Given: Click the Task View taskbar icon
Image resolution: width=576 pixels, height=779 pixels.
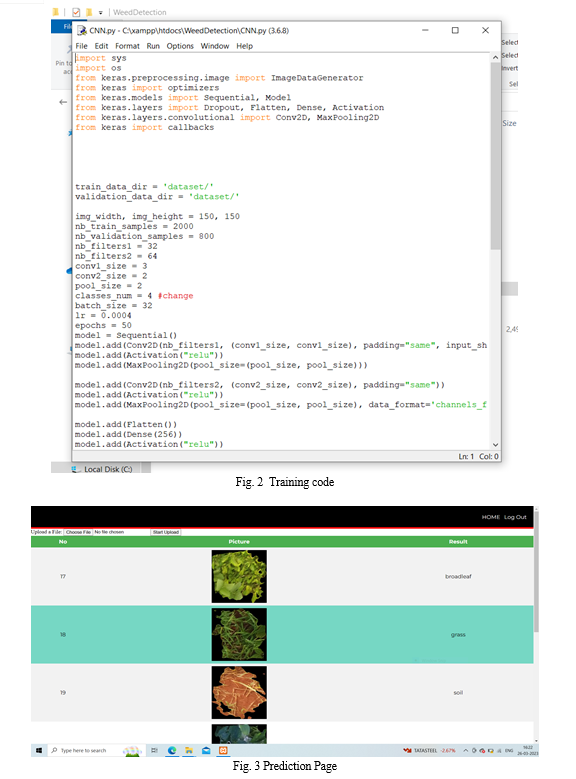Looking at the screenshot, I should click(155, 750).
